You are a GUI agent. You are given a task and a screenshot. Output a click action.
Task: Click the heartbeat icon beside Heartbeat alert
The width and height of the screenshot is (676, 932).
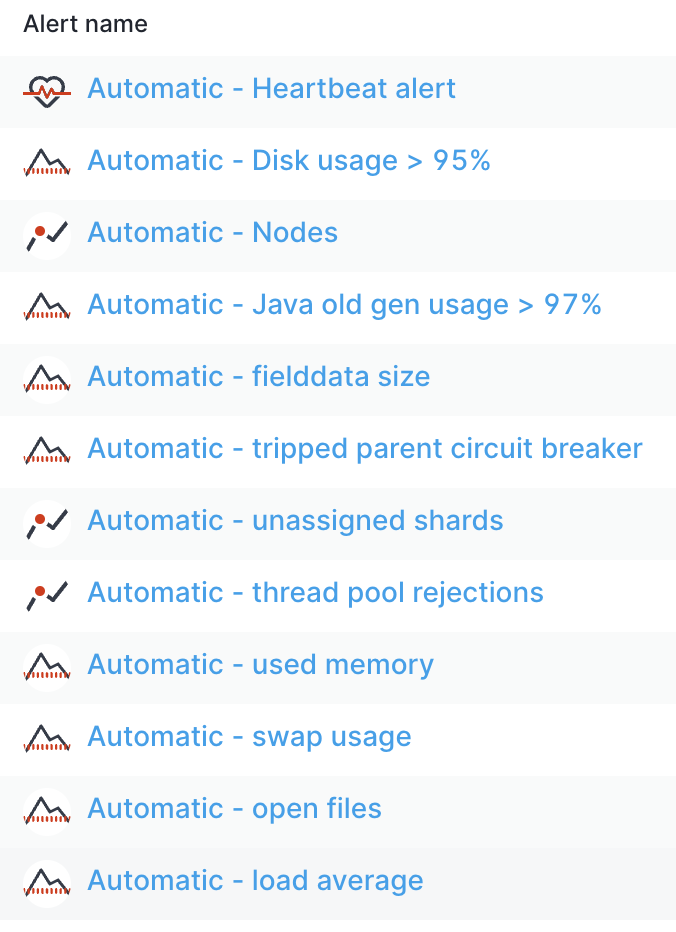tap(47, 92)
